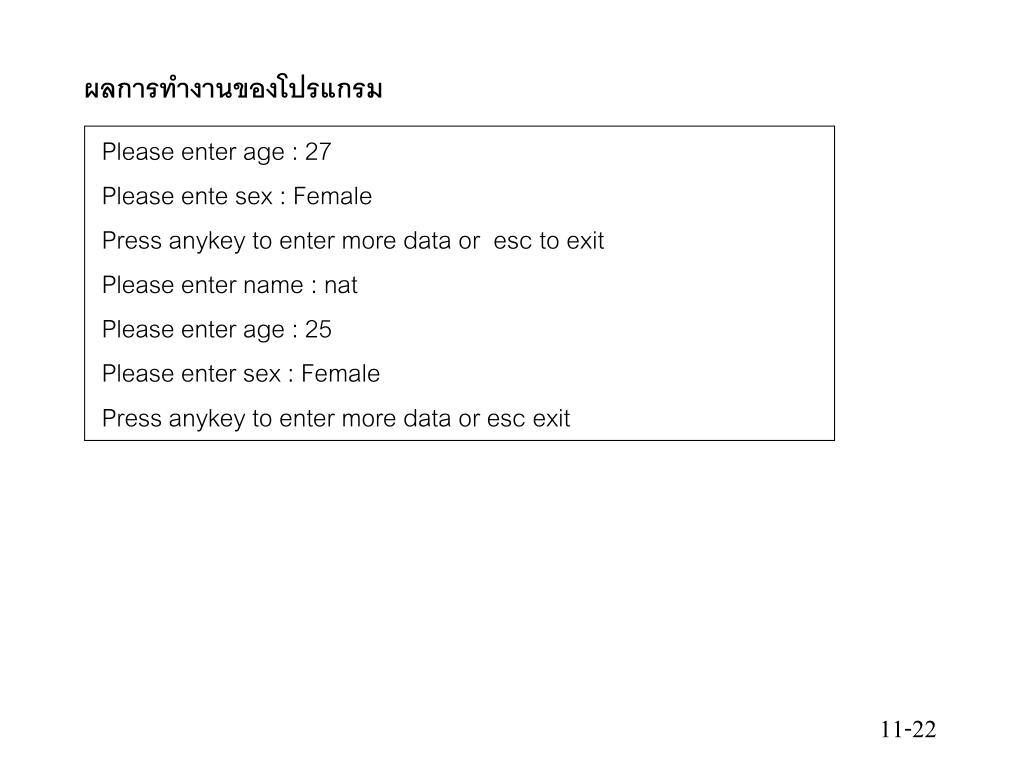The height and width of the screenshot is (768, 1024).
Task: Click the word 'name' in output box
Action: click(x=273, y=286)
